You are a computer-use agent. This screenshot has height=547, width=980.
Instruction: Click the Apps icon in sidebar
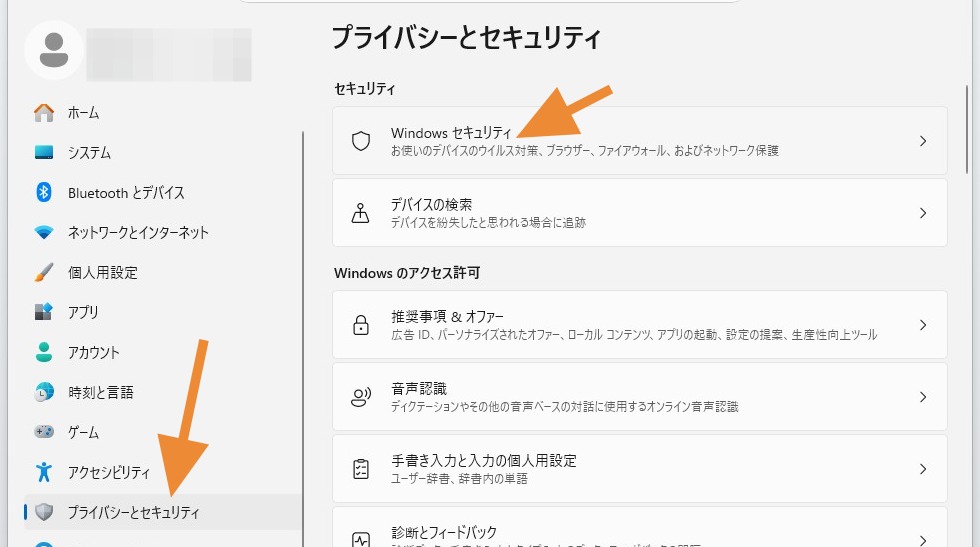pyautogui.click(x=44, y=312)
